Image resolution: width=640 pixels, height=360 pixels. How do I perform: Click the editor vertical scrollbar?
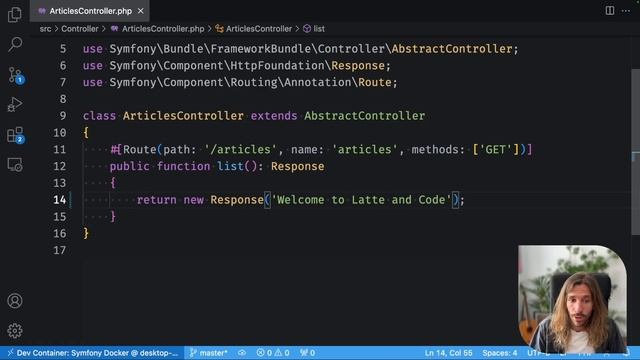[636, 152]
